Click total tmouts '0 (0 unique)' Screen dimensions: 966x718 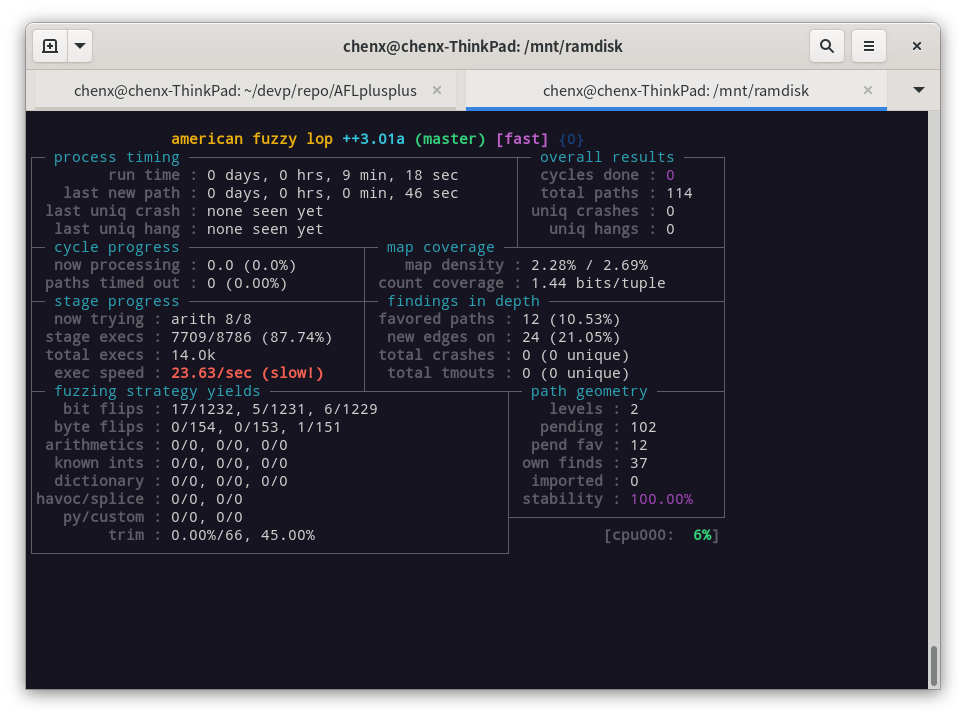575,373
